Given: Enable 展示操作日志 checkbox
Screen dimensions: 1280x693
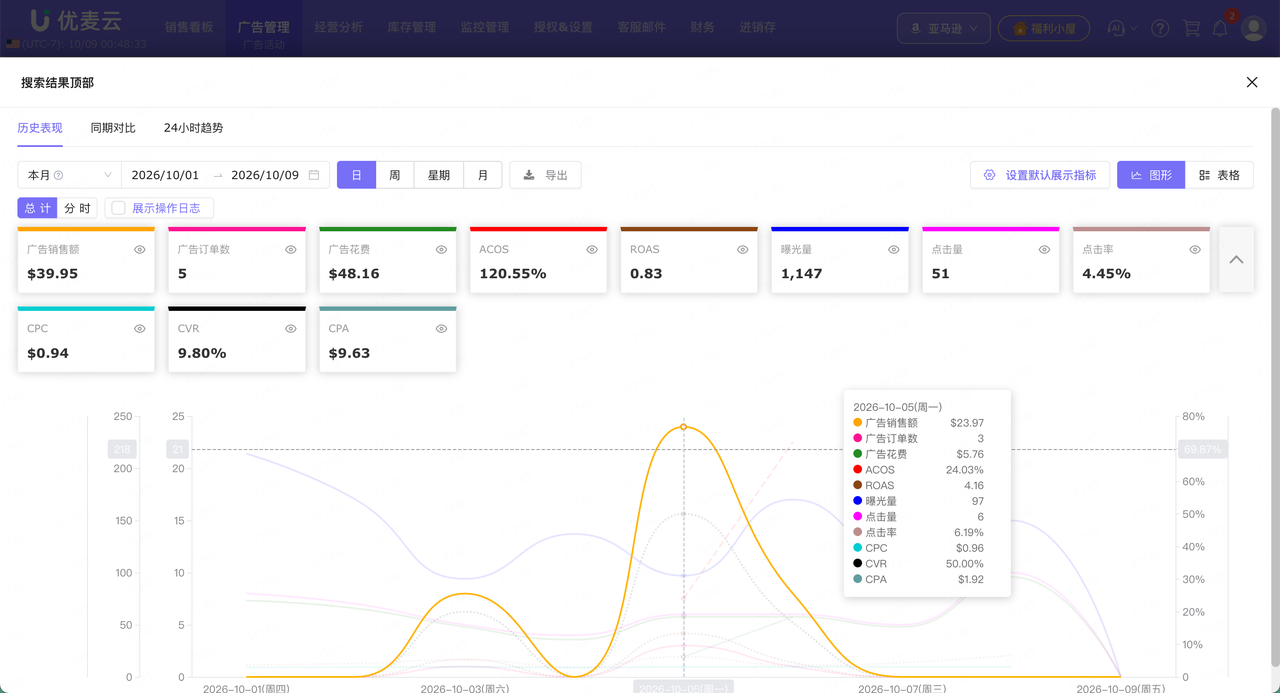Looking at the screenshot, I should [119, 208].
